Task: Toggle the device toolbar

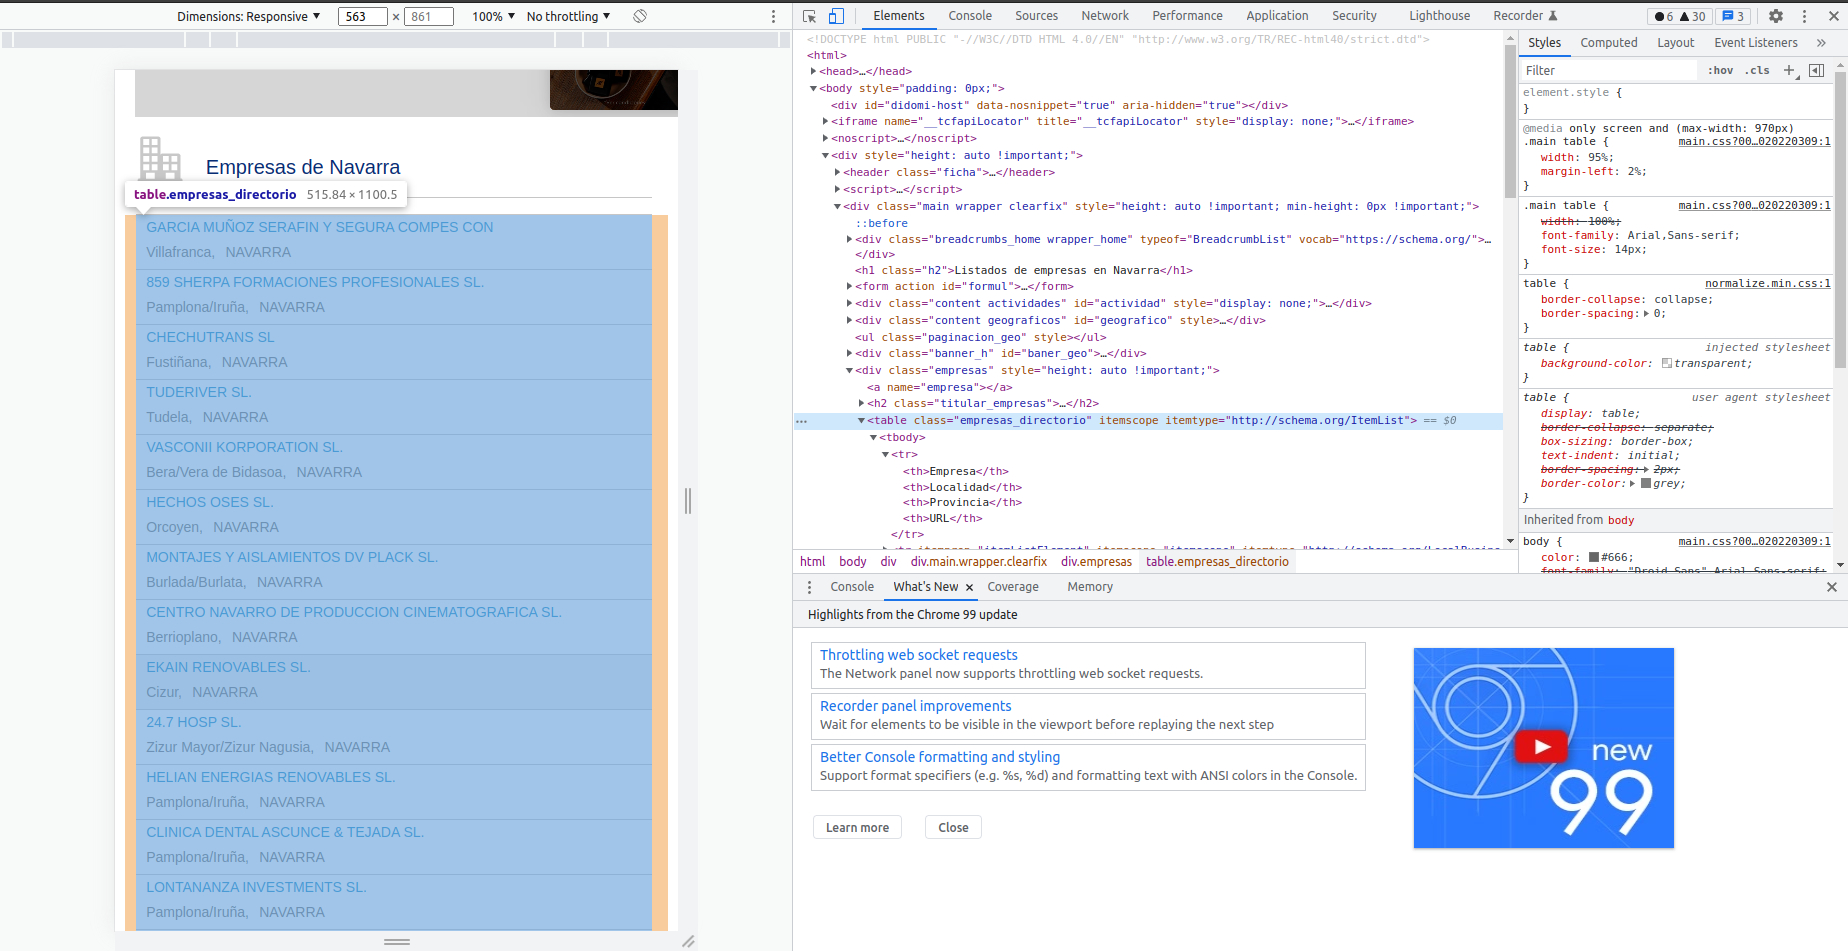Action: 836,16
